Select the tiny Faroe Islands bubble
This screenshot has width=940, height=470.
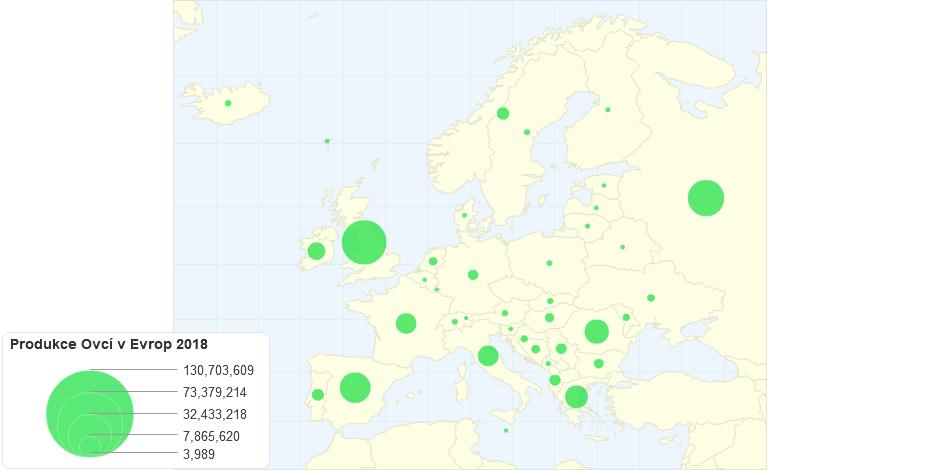point(327,141)
